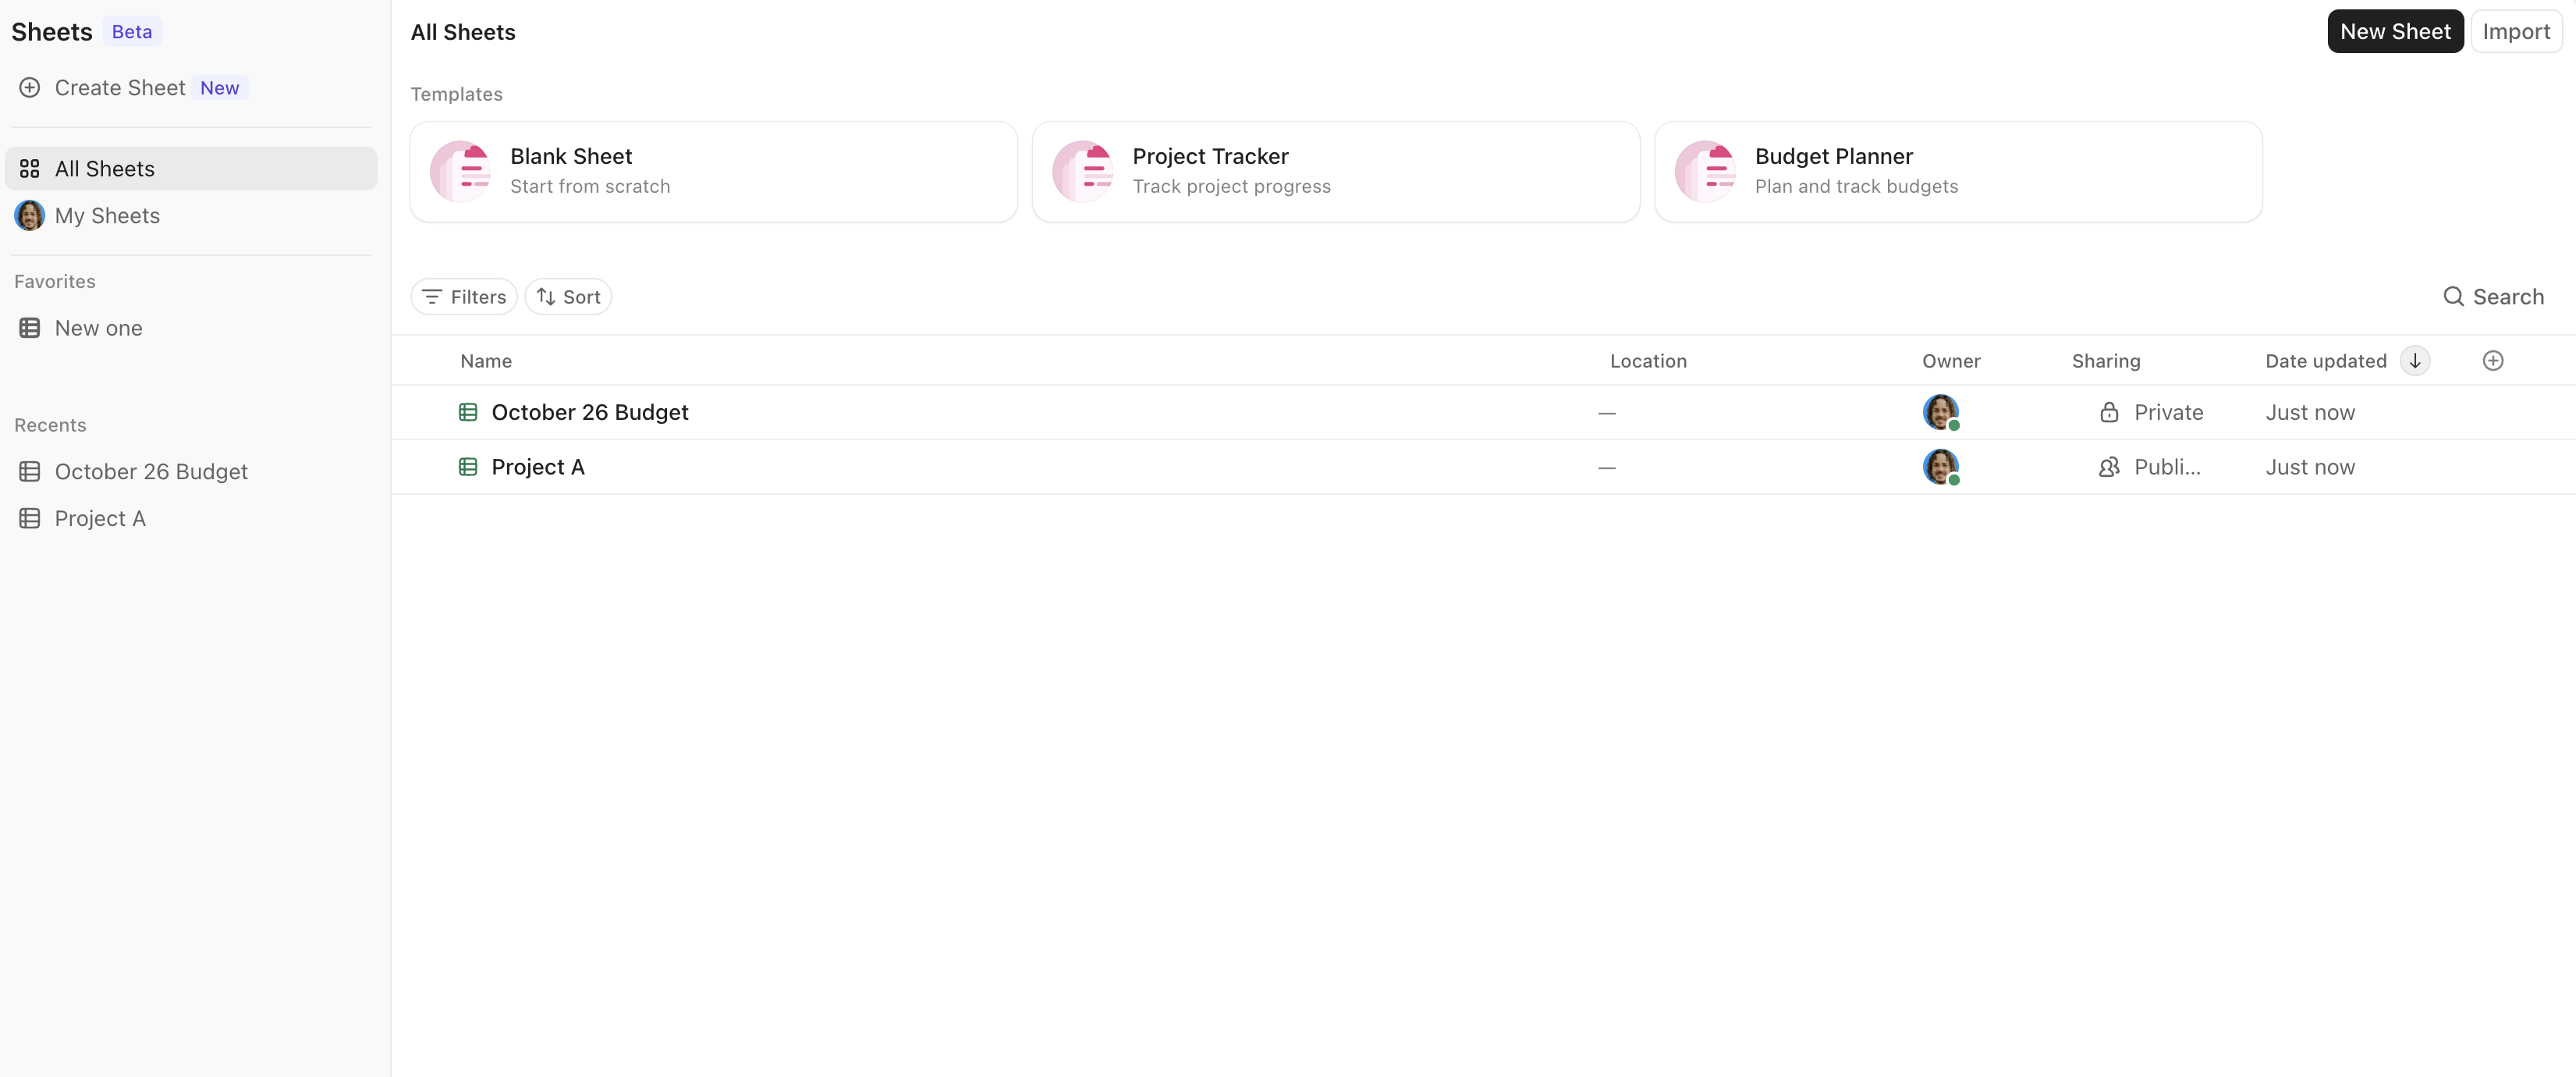This screenshot has width=2576, height=1077.
Task: Click the Date updated column header
Action: tap(2326, 361)
